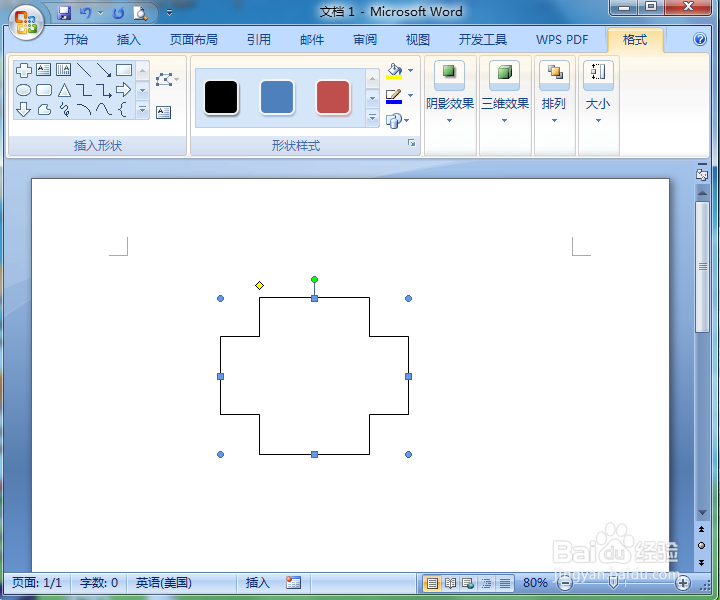Open the 排列 arrange menu

[554, 94]
